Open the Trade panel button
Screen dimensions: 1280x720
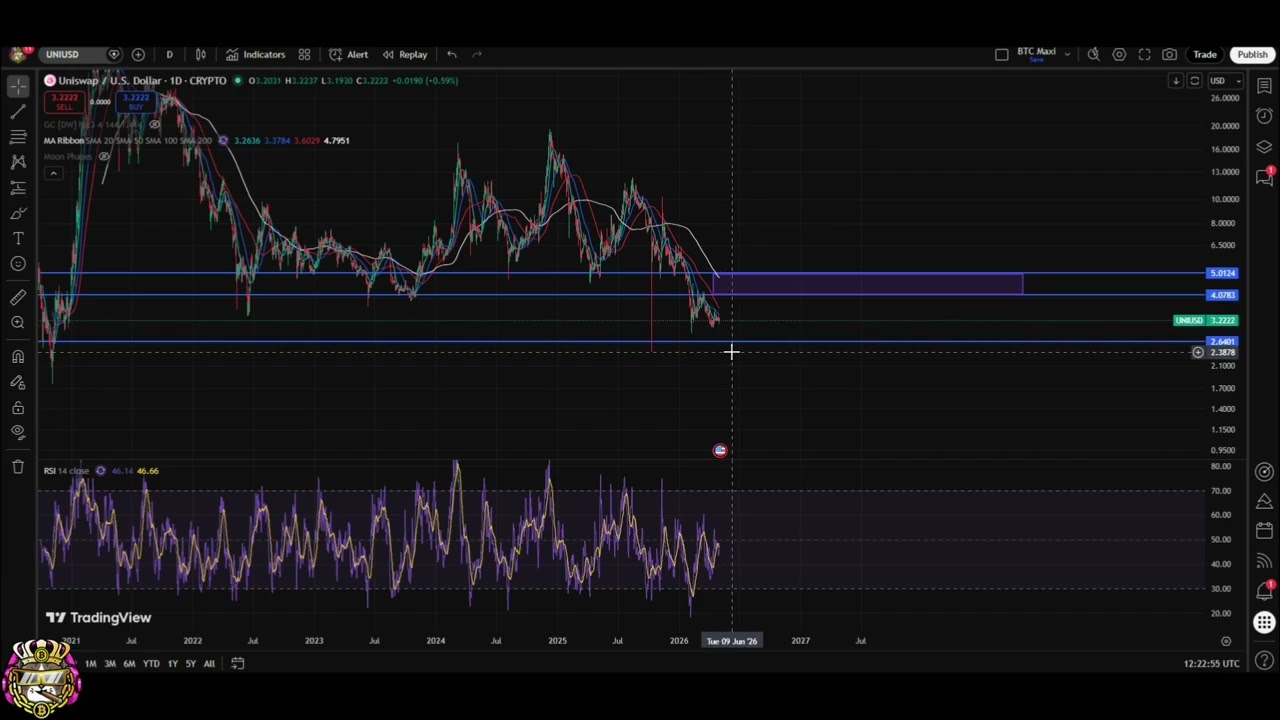coord(1204,54)
